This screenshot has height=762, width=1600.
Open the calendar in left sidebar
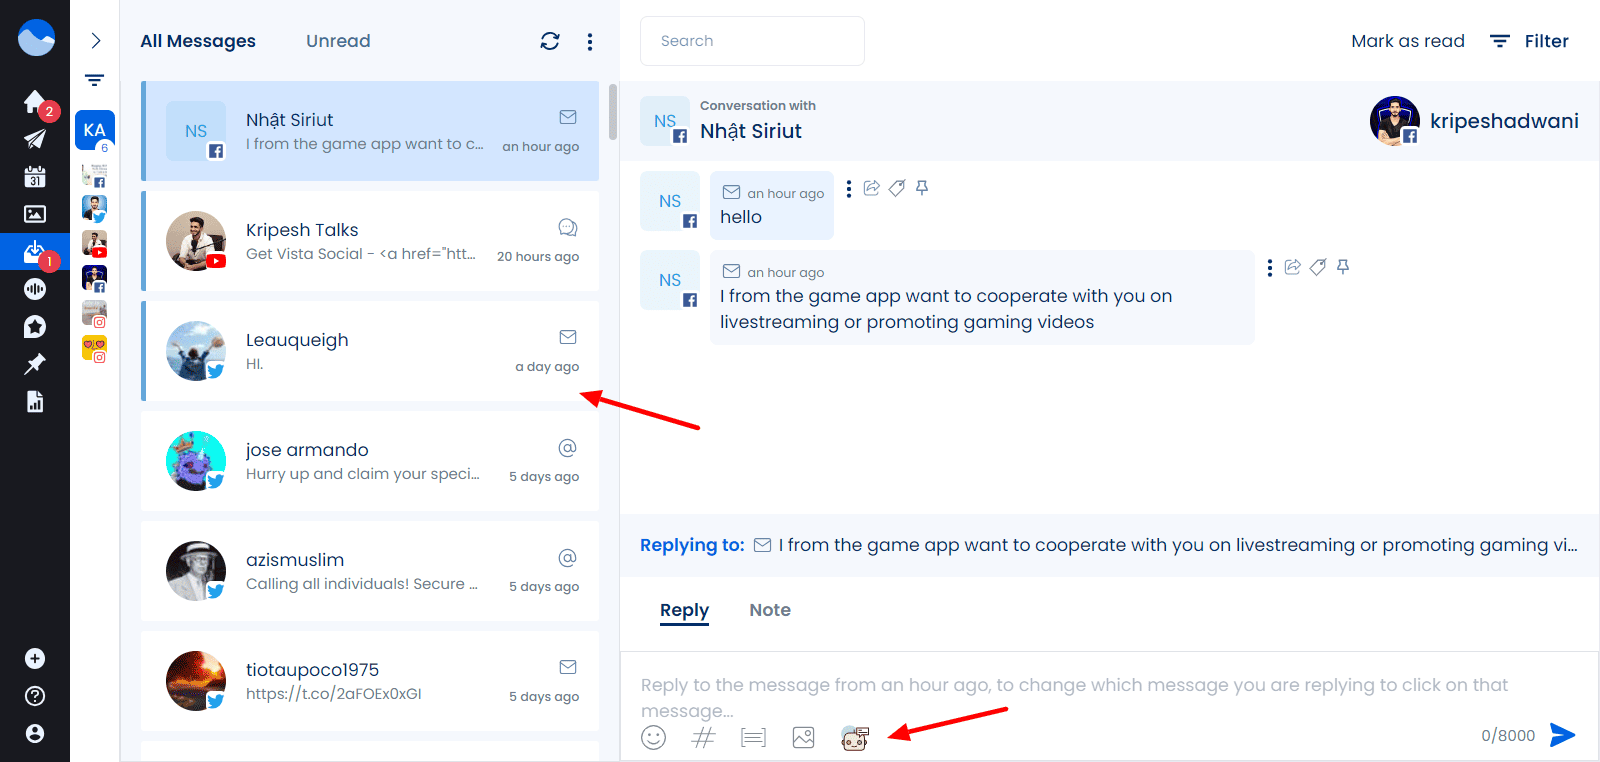click(x=35, y=177)
